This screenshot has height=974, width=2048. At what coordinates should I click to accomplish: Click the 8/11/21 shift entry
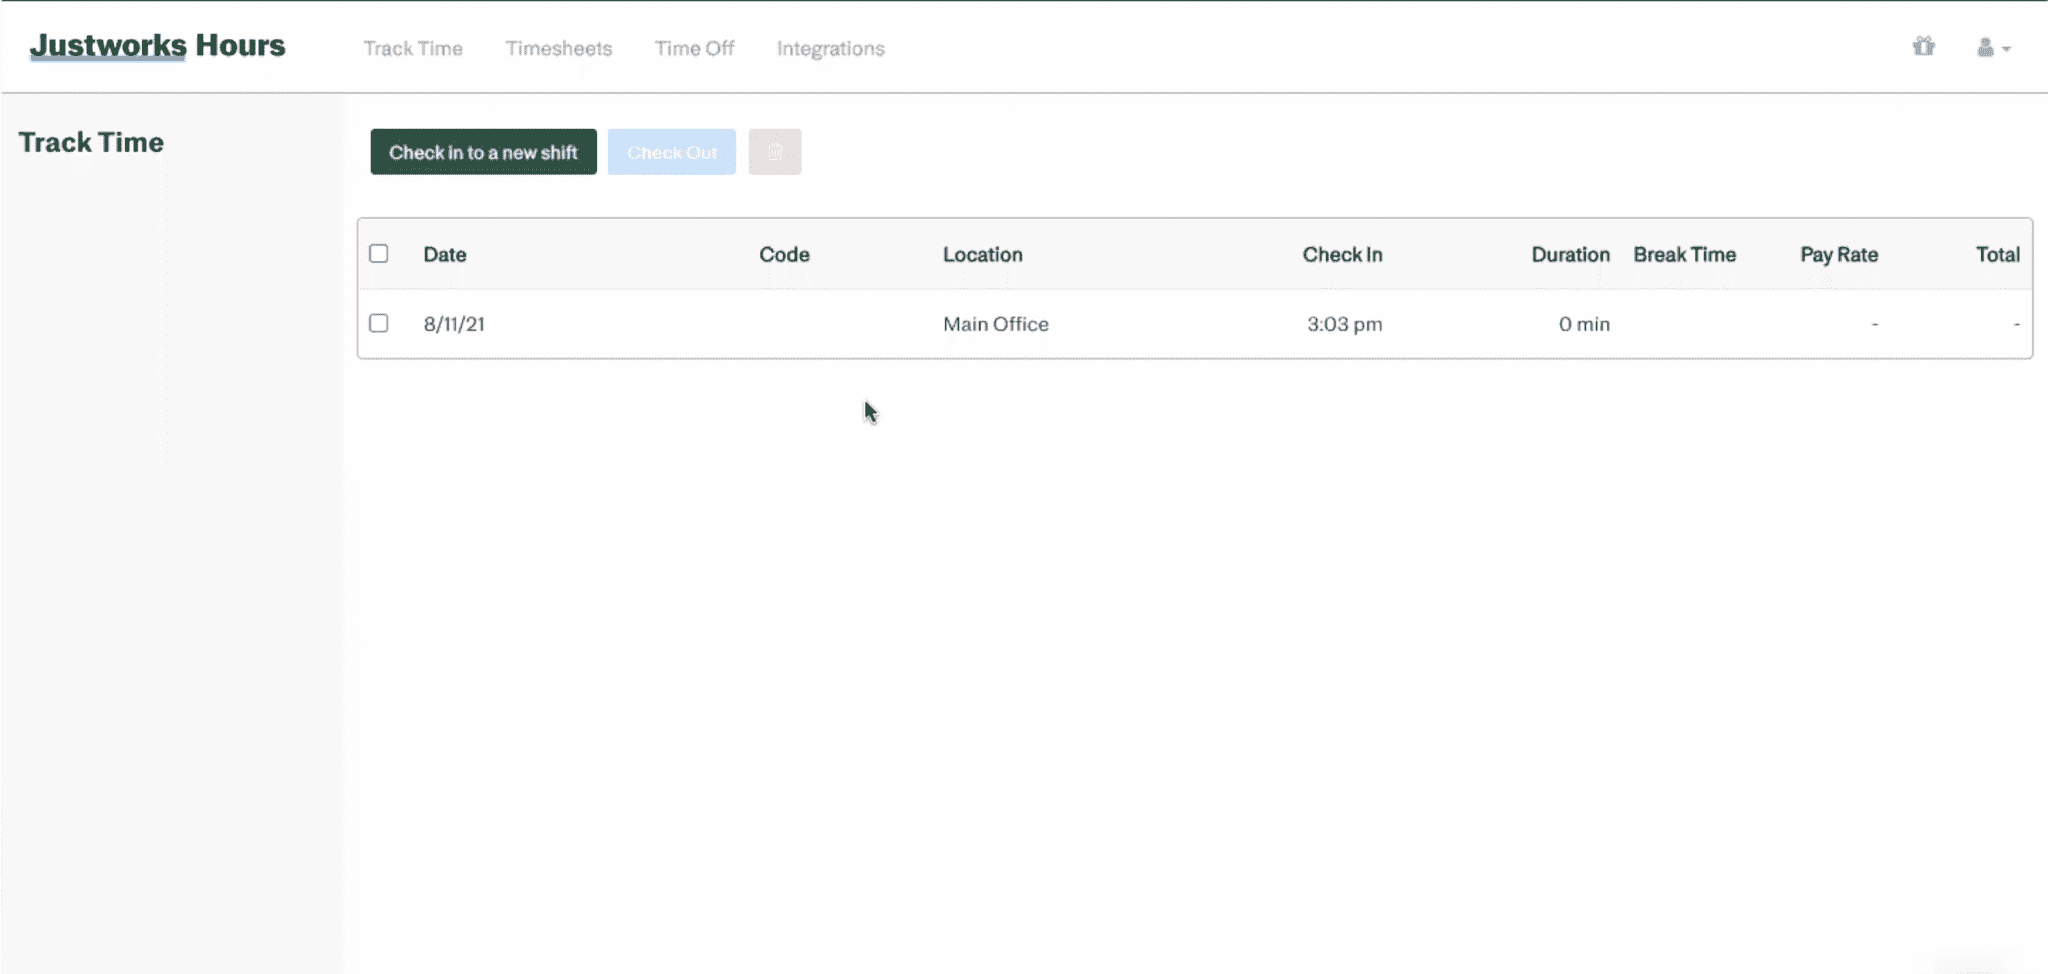(454, 323)
